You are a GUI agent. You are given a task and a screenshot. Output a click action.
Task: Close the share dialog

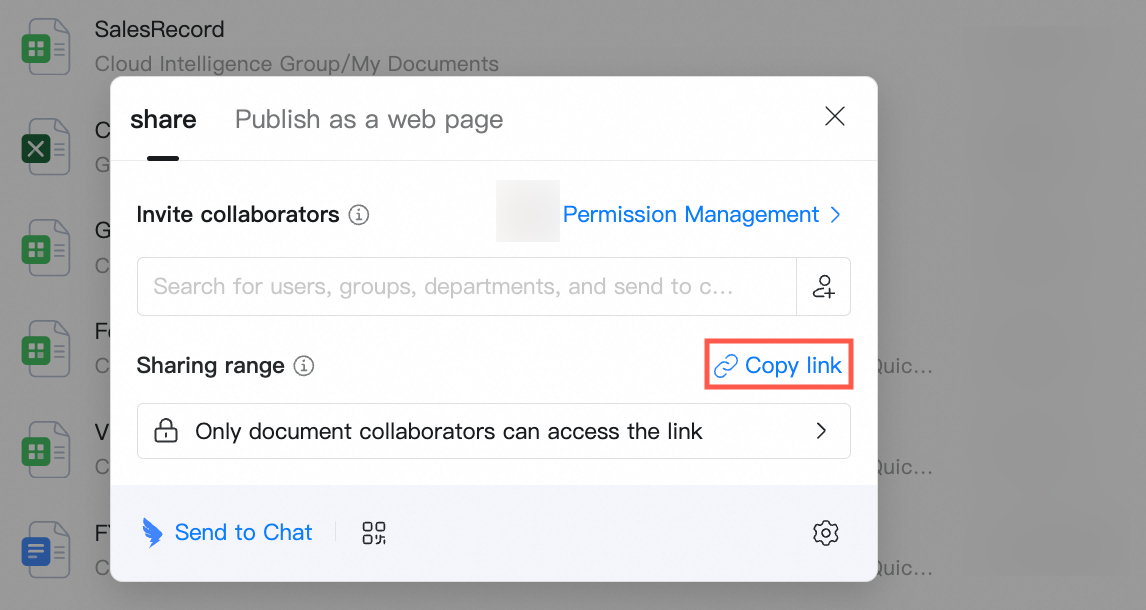tap(835, 115)
